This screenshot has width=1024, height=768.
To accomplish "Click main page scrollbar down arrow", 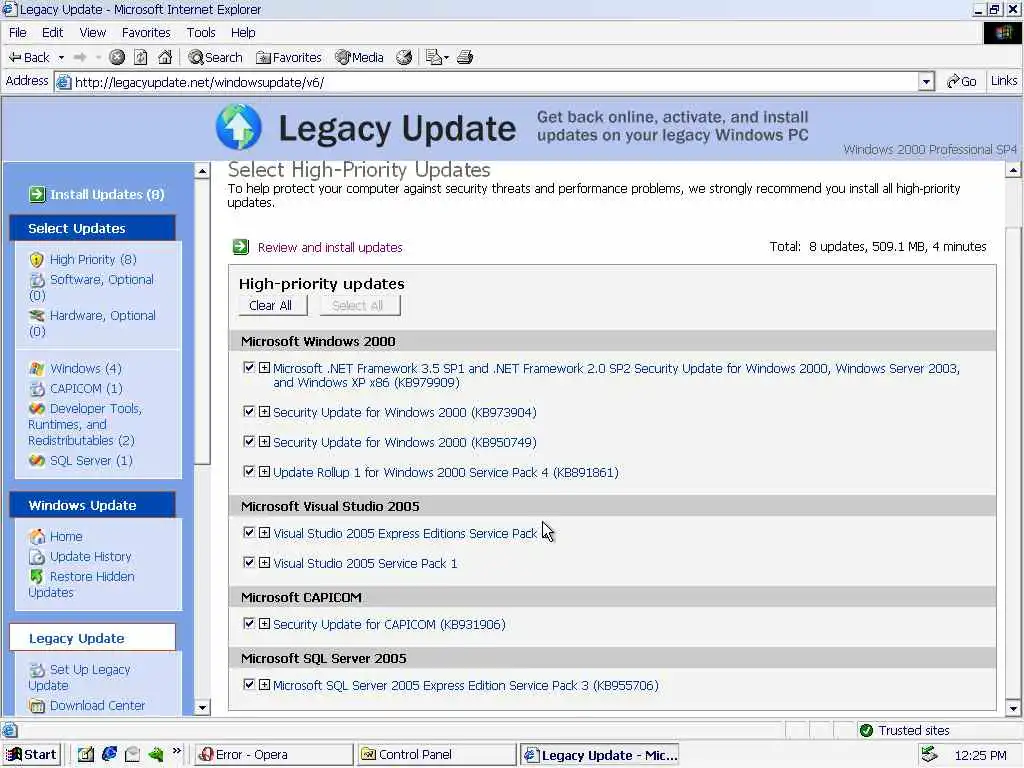I will coord(1013,708).
